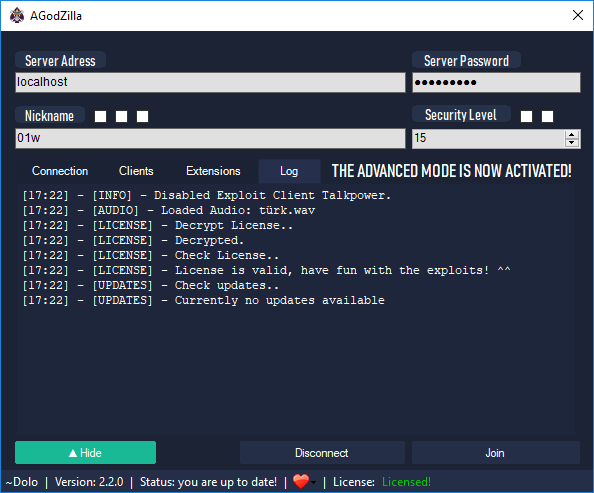Click the Security Level label
The height and width of the screenshot is (493, 594).
(461, 115)
